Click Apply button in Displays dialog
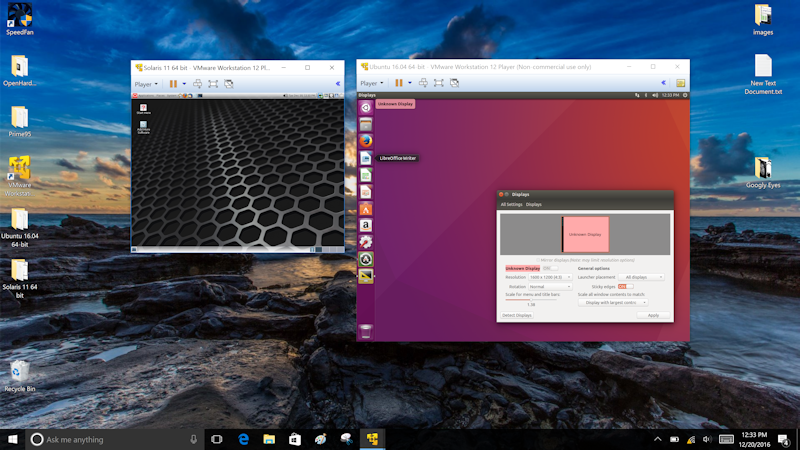800x450 pixels. click(x=653, y=315)
